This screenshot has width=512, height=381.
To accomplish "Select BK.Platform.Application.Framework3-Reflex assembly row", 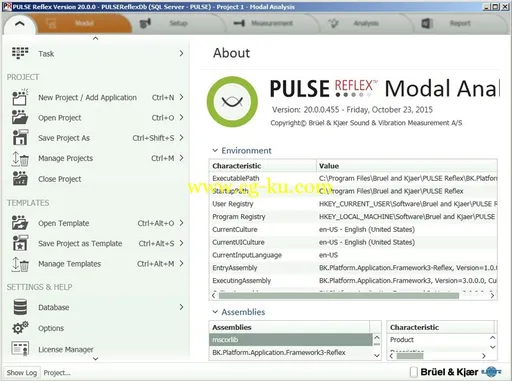I will tap(291, 352).
